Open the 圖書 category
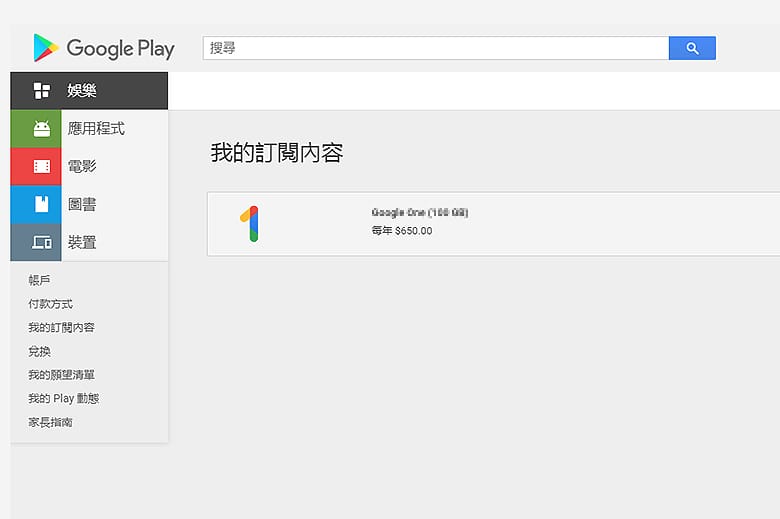 (x=82, y=204)
